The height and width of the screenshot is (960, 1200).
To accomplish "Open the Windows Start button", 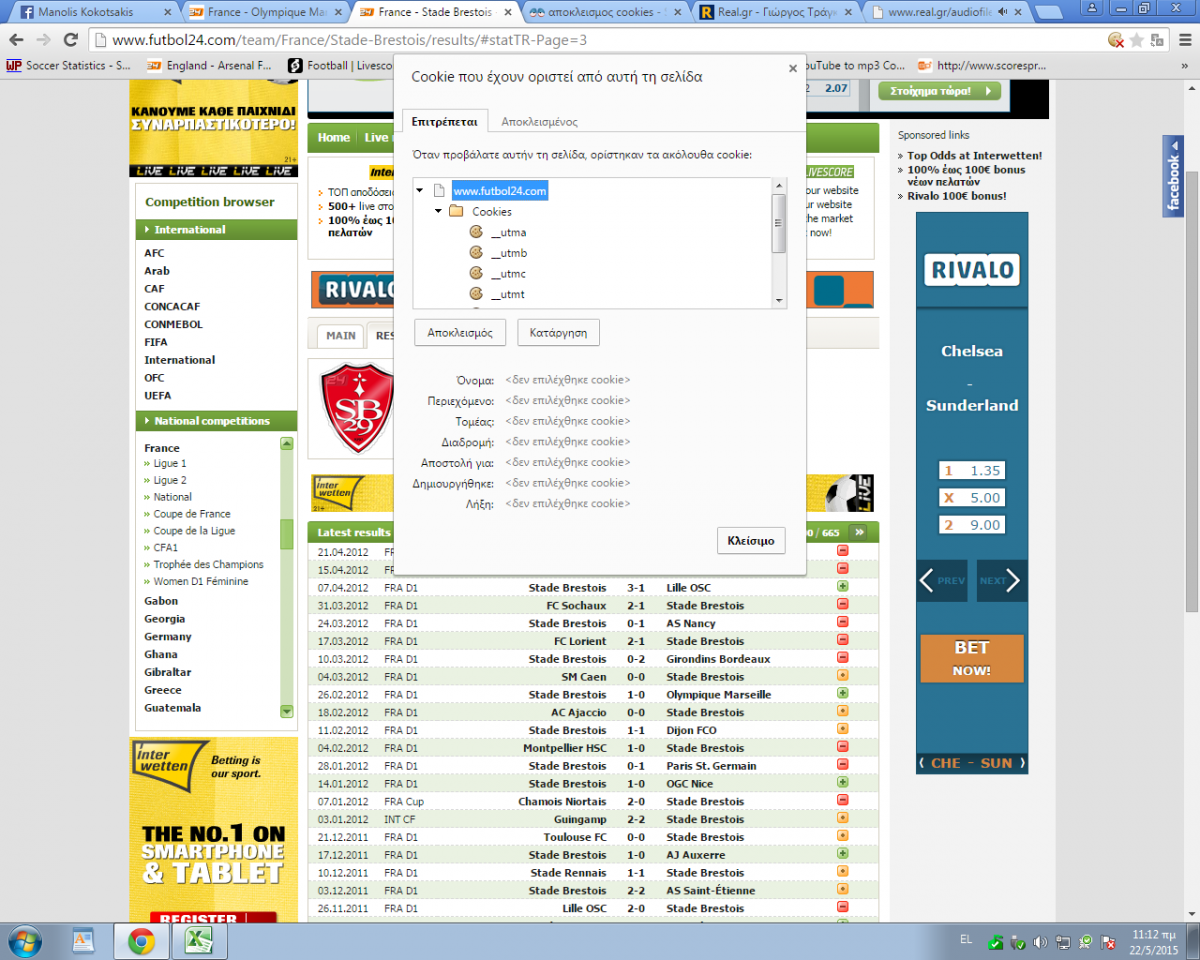I will [x=23, y=941].
